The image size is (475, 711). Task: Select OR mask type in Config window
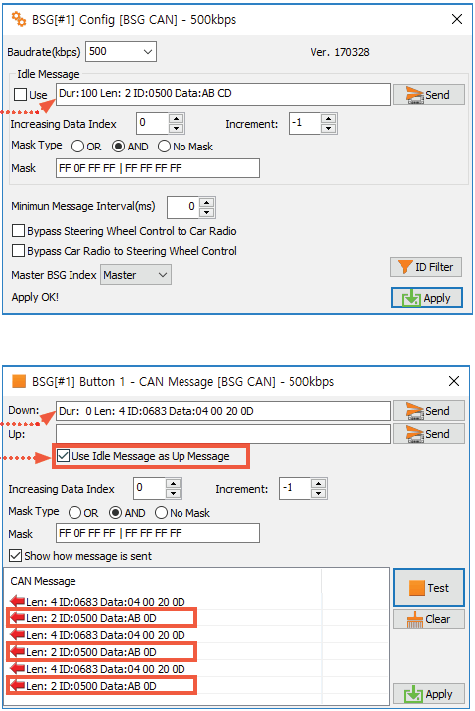[78, 146]
